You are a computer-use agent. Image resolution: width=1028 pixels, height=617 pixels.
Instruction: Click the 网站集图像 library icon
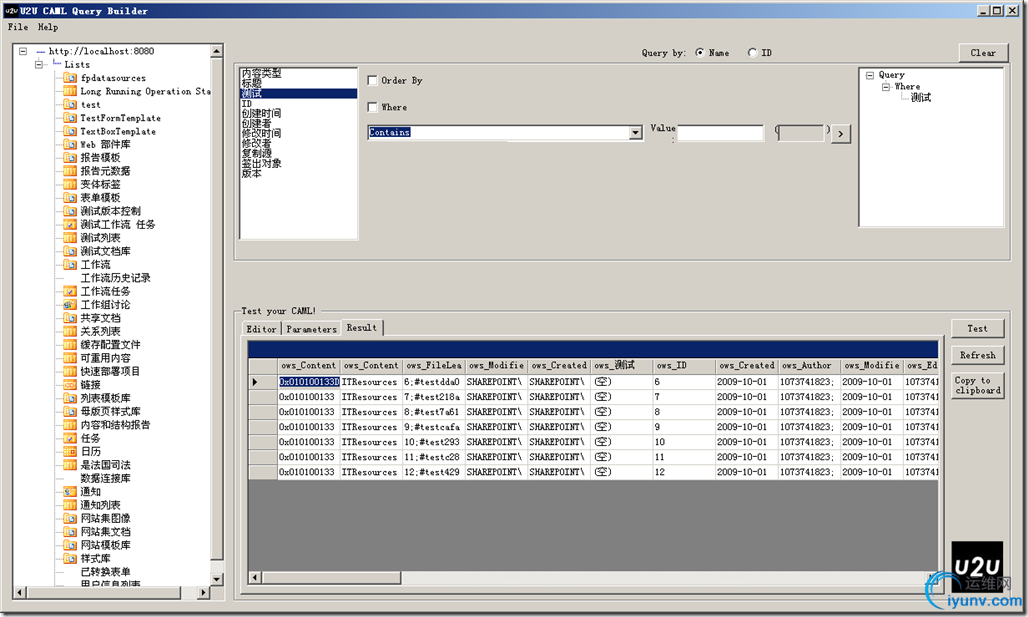click(x=70, y=518)
